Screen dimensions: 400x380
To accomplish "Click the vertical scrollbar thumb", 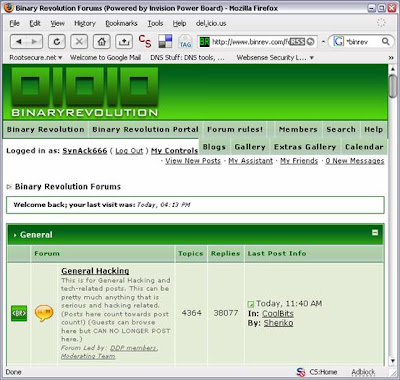I will coord(393,86).
